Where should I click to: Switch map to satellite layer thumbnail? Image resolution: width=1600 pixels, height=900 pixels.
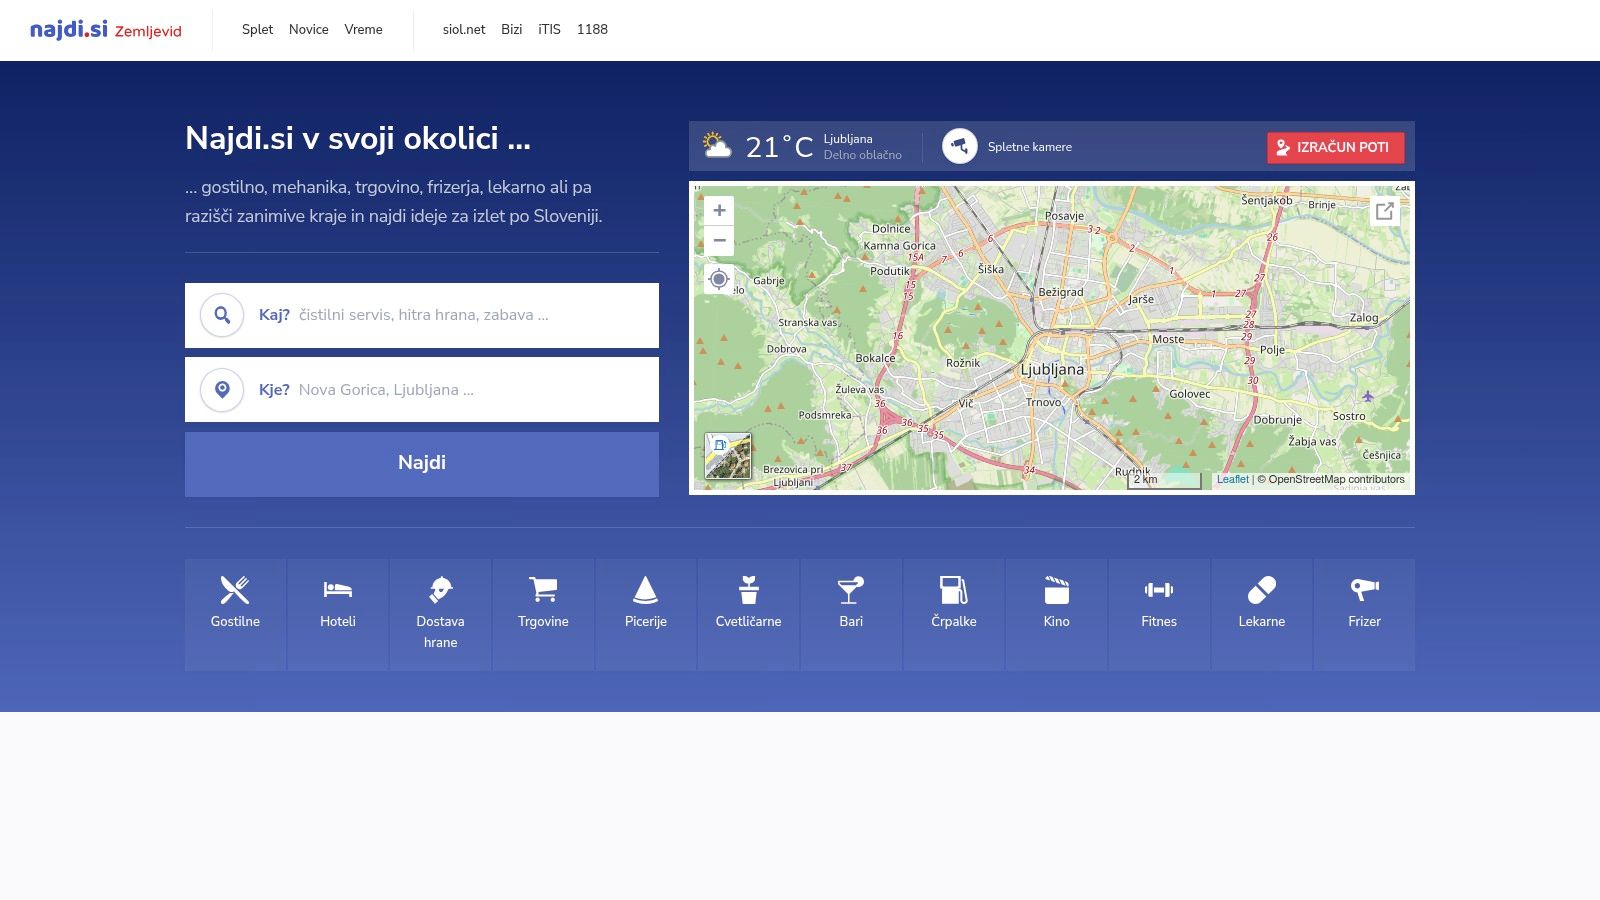click(x=728, y=456)
